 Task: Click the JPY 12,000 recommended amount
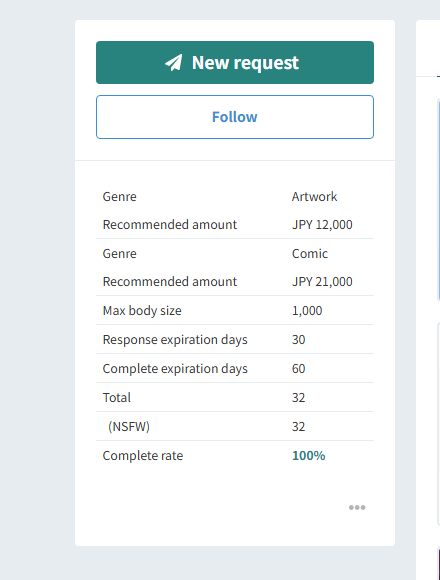click(322, 225)
